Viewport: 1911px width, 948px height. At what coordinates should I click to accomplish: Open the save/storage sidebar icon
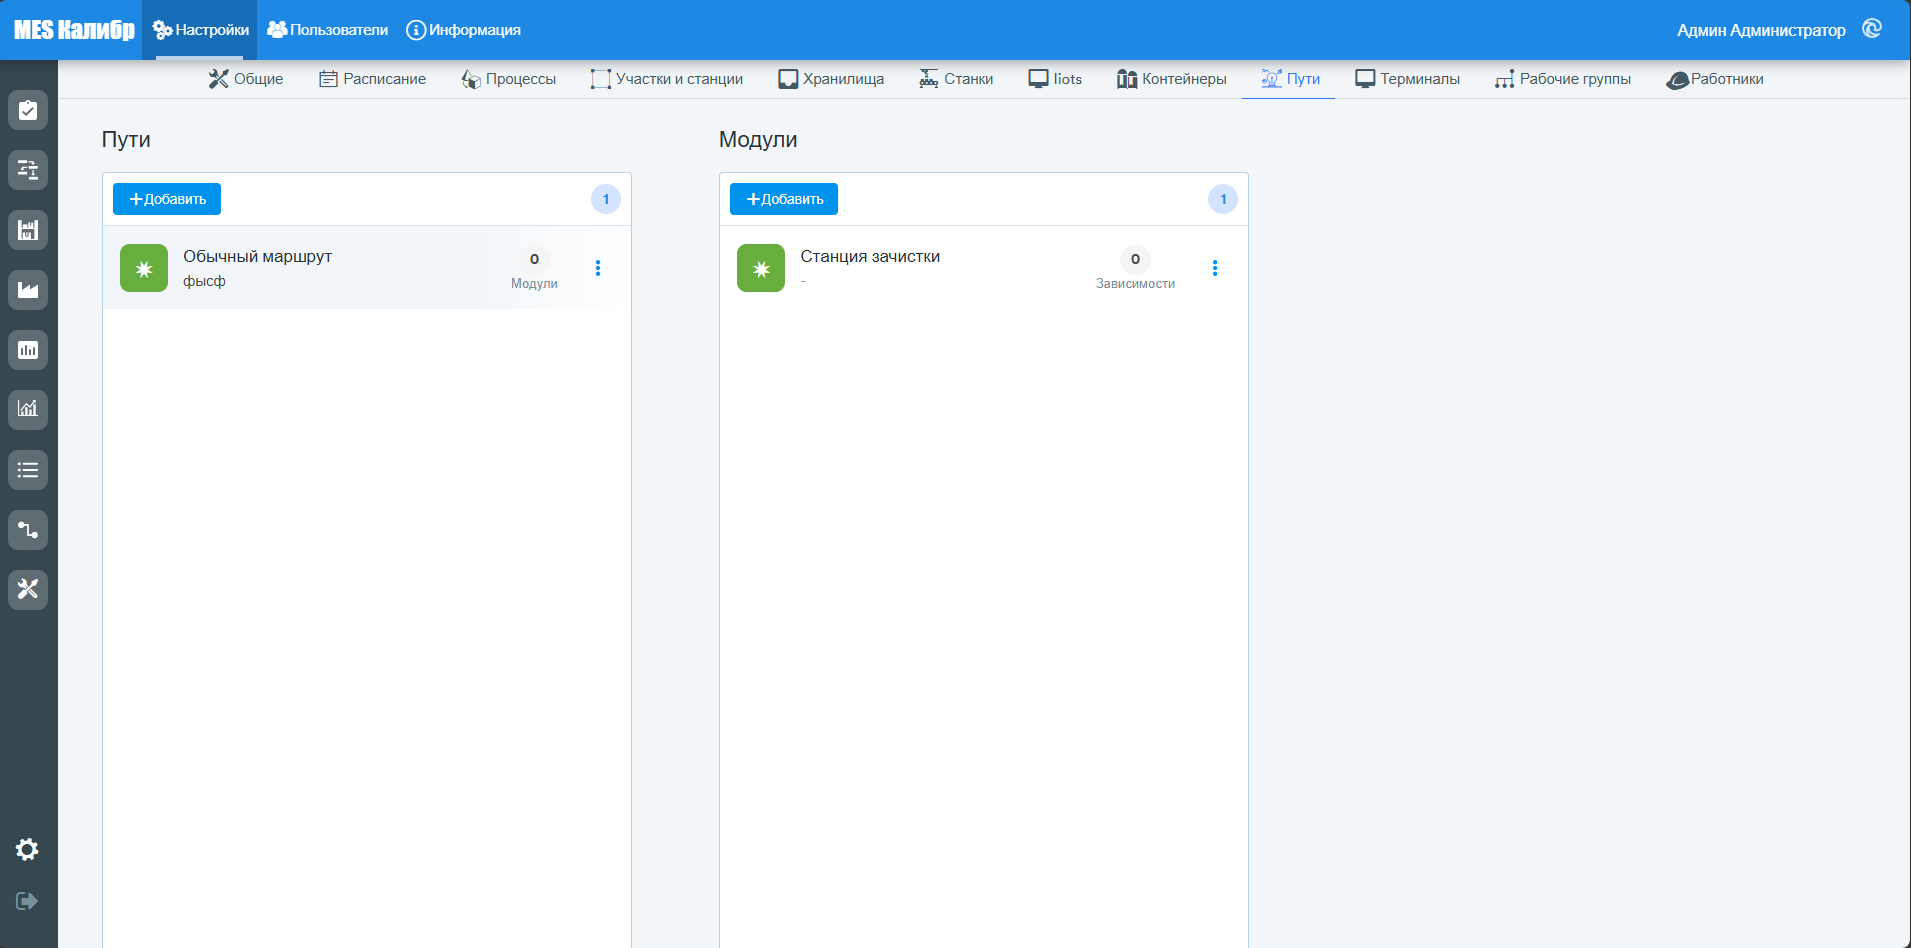pos(28,230)
